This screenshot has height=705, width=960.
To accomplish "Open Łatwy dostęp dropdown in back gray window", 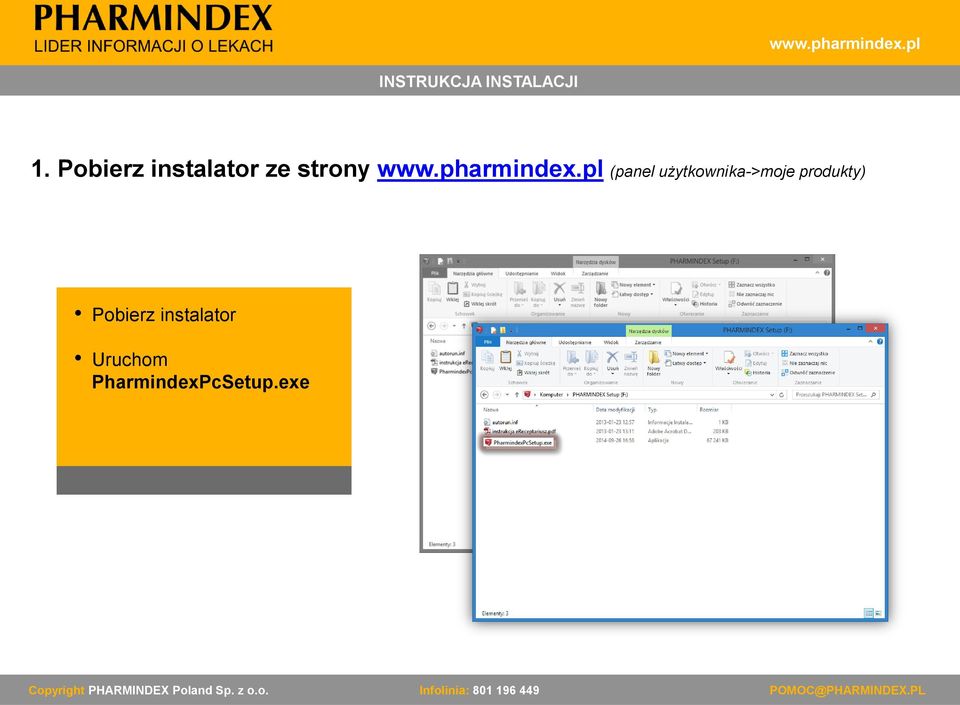I will tap(633, 294).
